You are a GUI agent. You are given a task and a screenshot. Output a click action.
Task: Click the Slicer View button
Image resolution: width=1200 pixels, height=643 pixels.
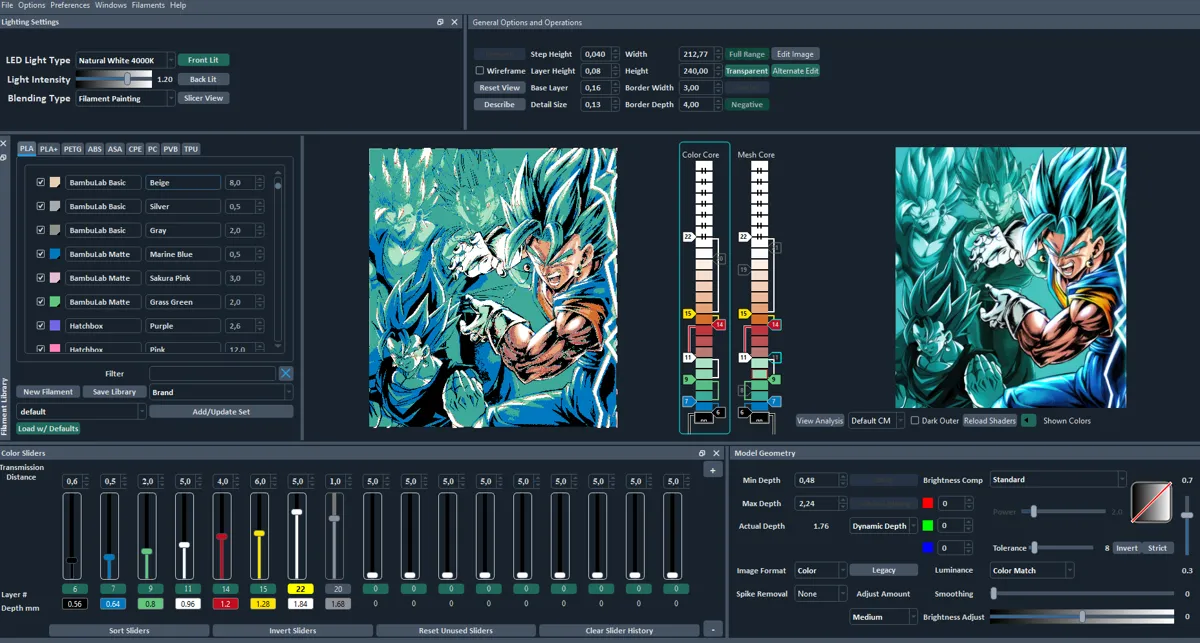coord(203,98)
